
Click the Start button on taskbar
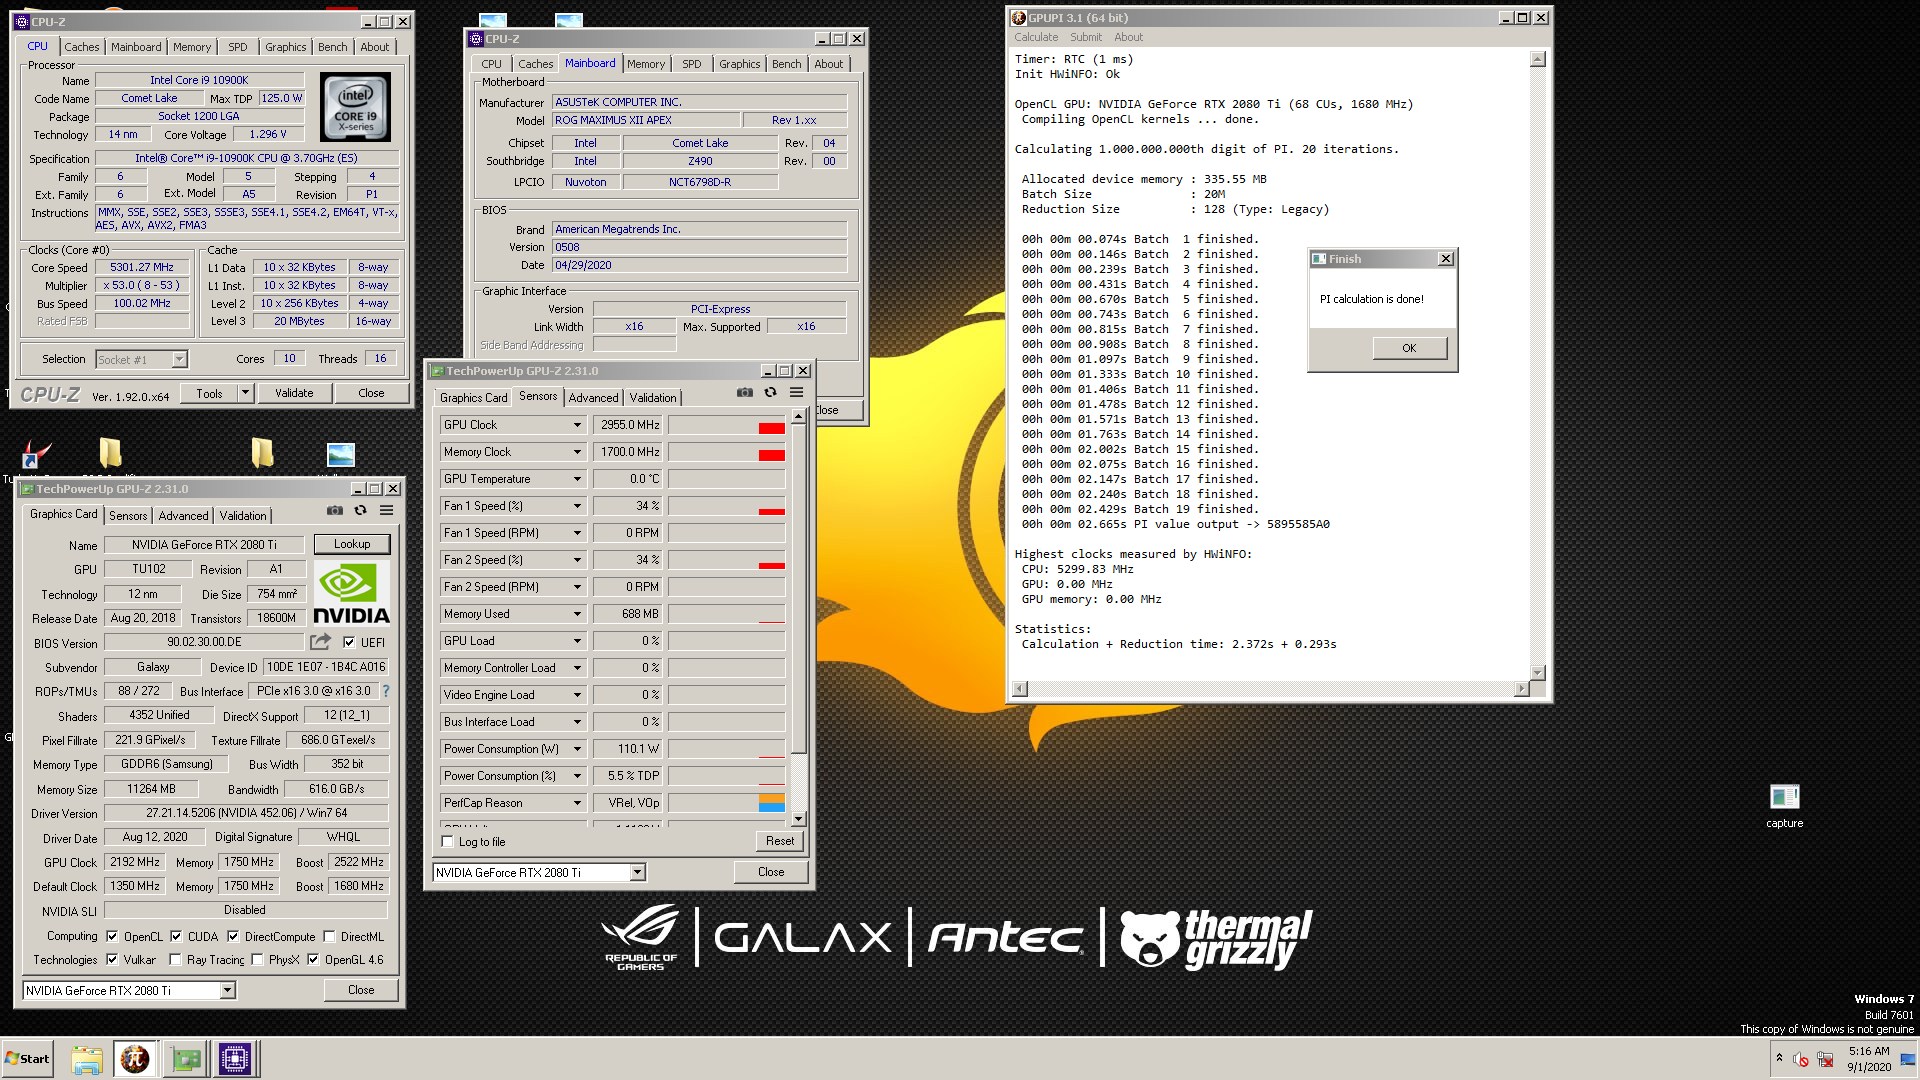28,1059
